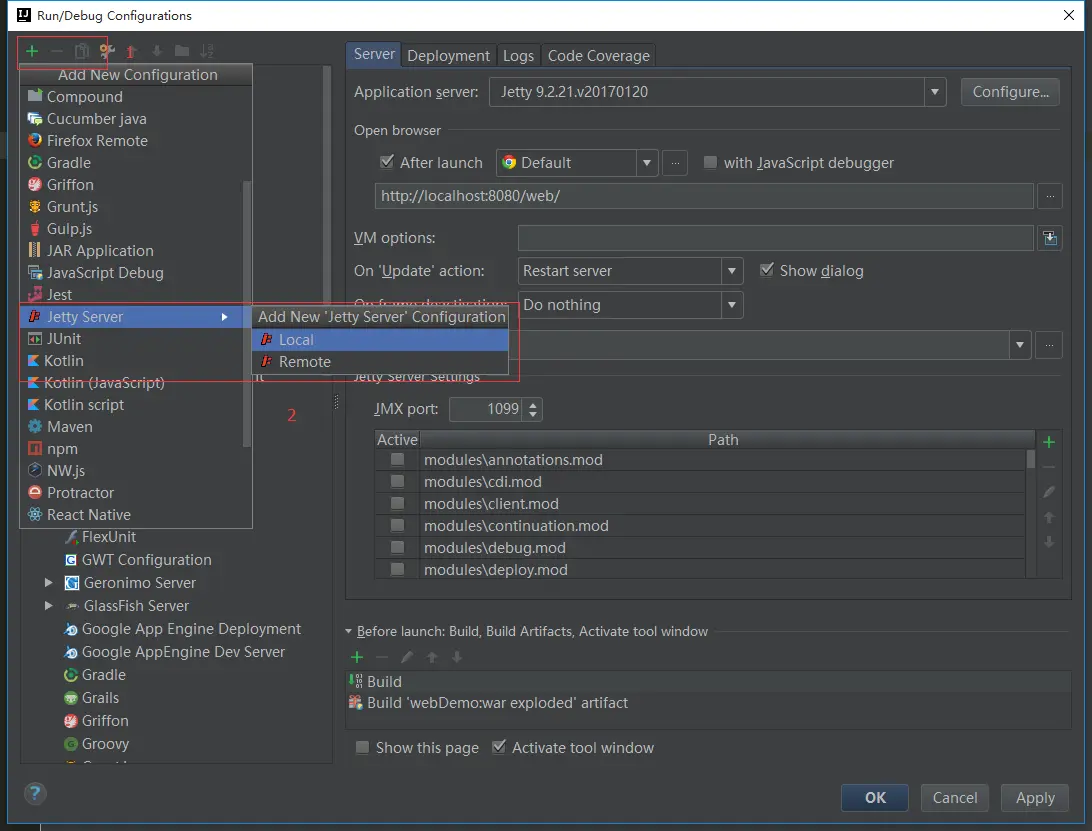Click the localhost URL input field

tap(704, 196)
